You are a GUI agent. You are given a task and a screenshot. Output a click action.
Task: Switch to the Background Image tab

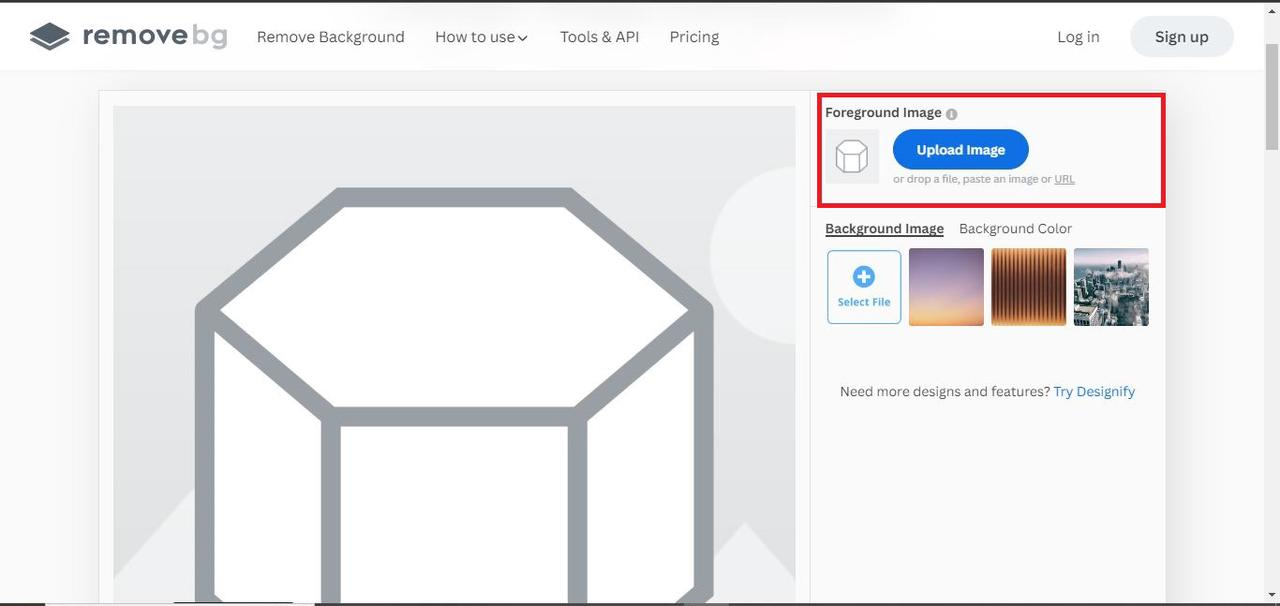tap(884, 229)
